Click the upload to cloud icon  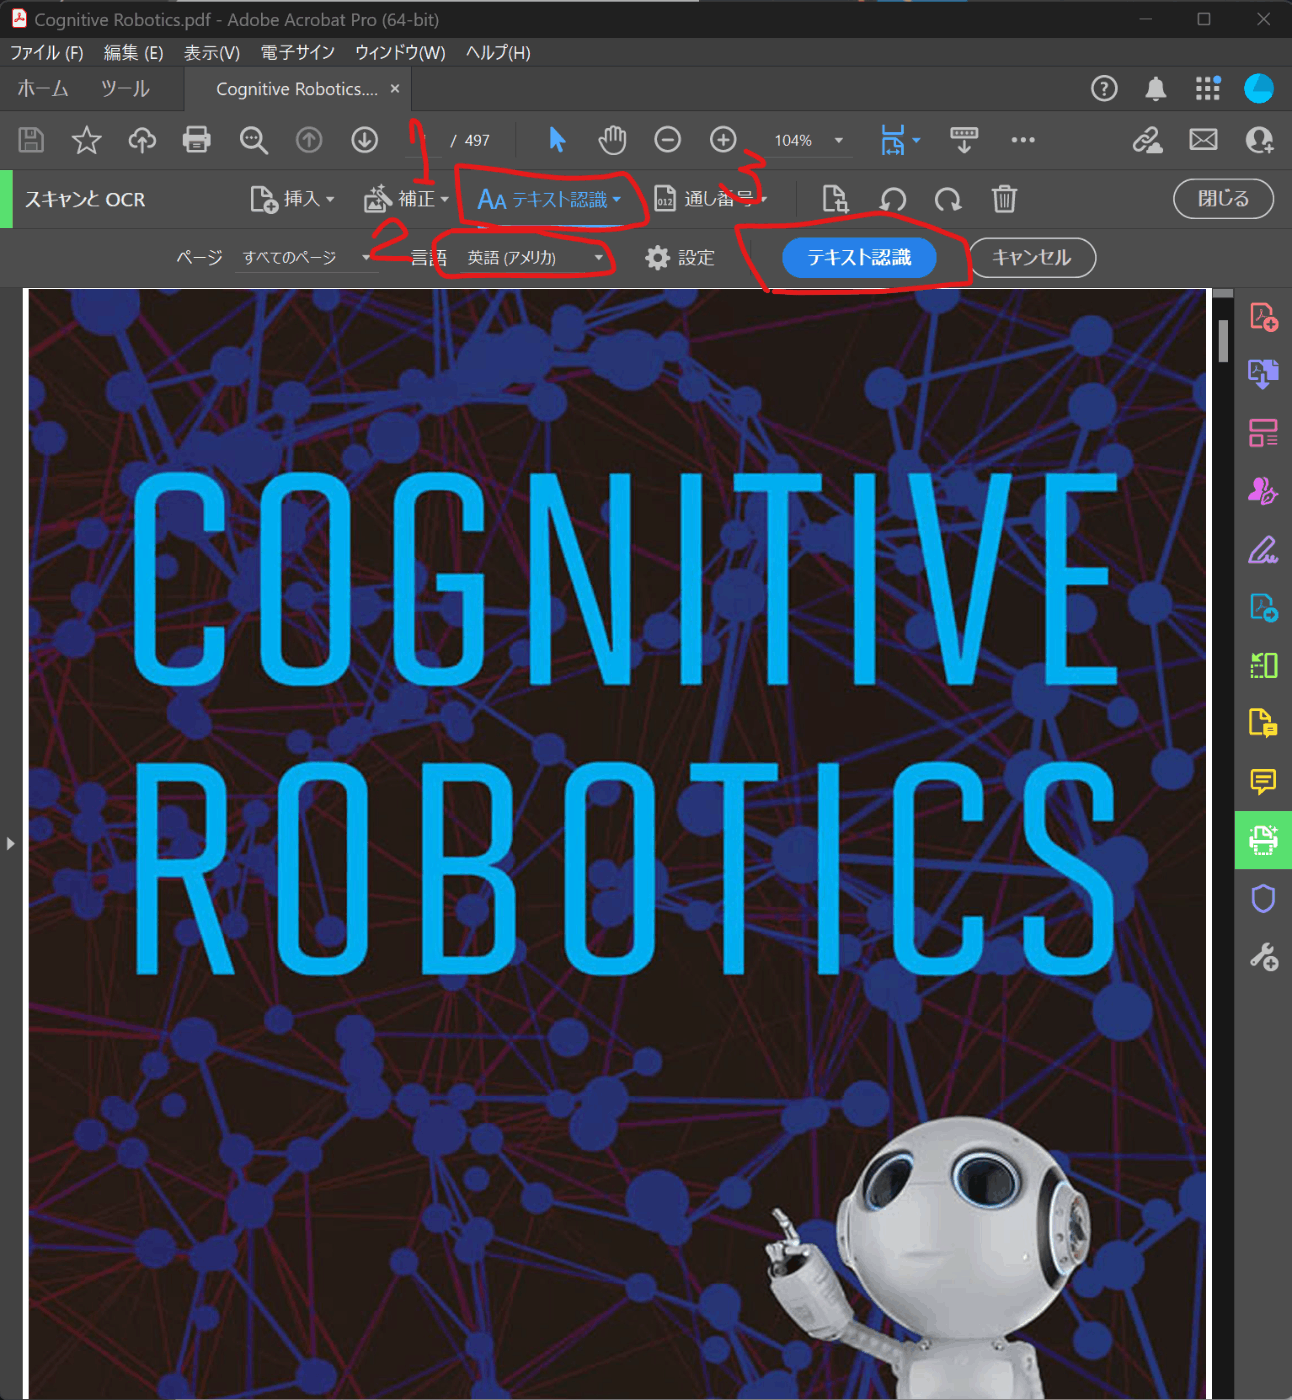[x=142, y=140]
